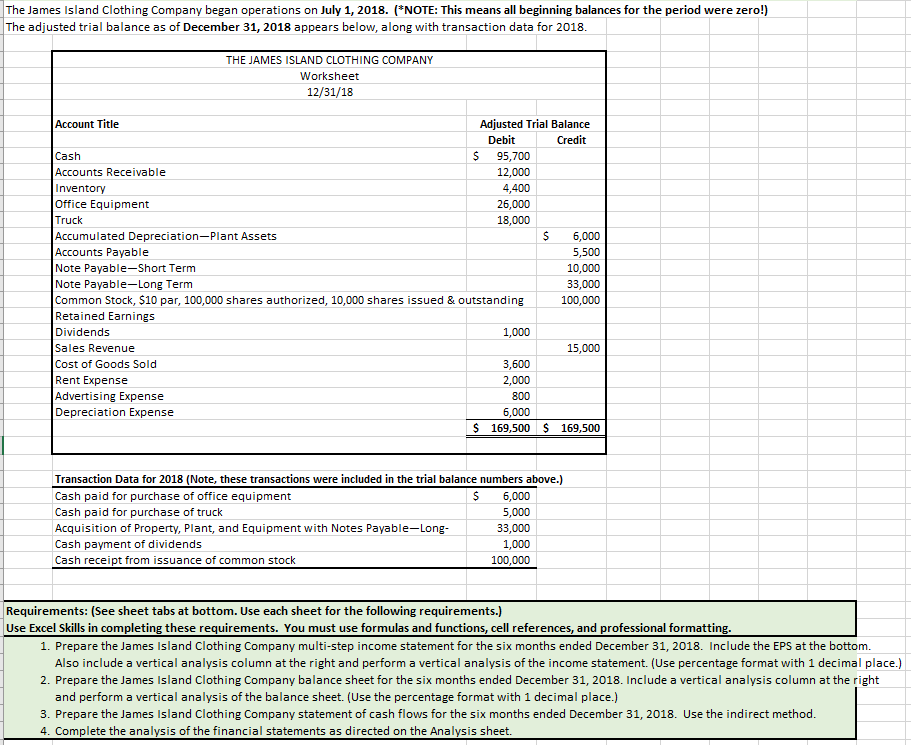Click the truck cash paid amount 5,000
The image size is (911, 745).
516,512
